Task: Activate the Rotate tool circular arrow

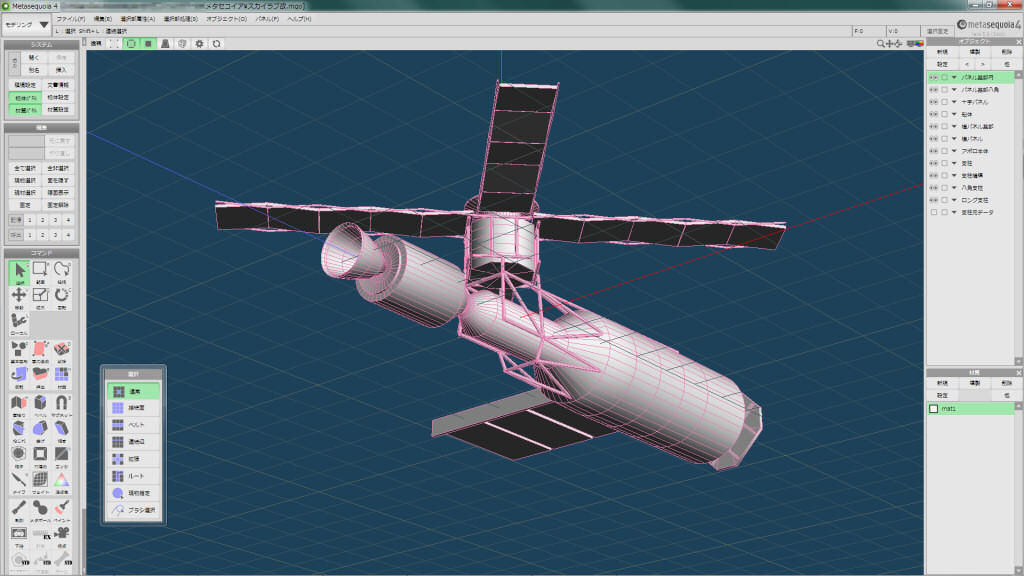Action: pos(61,296)
